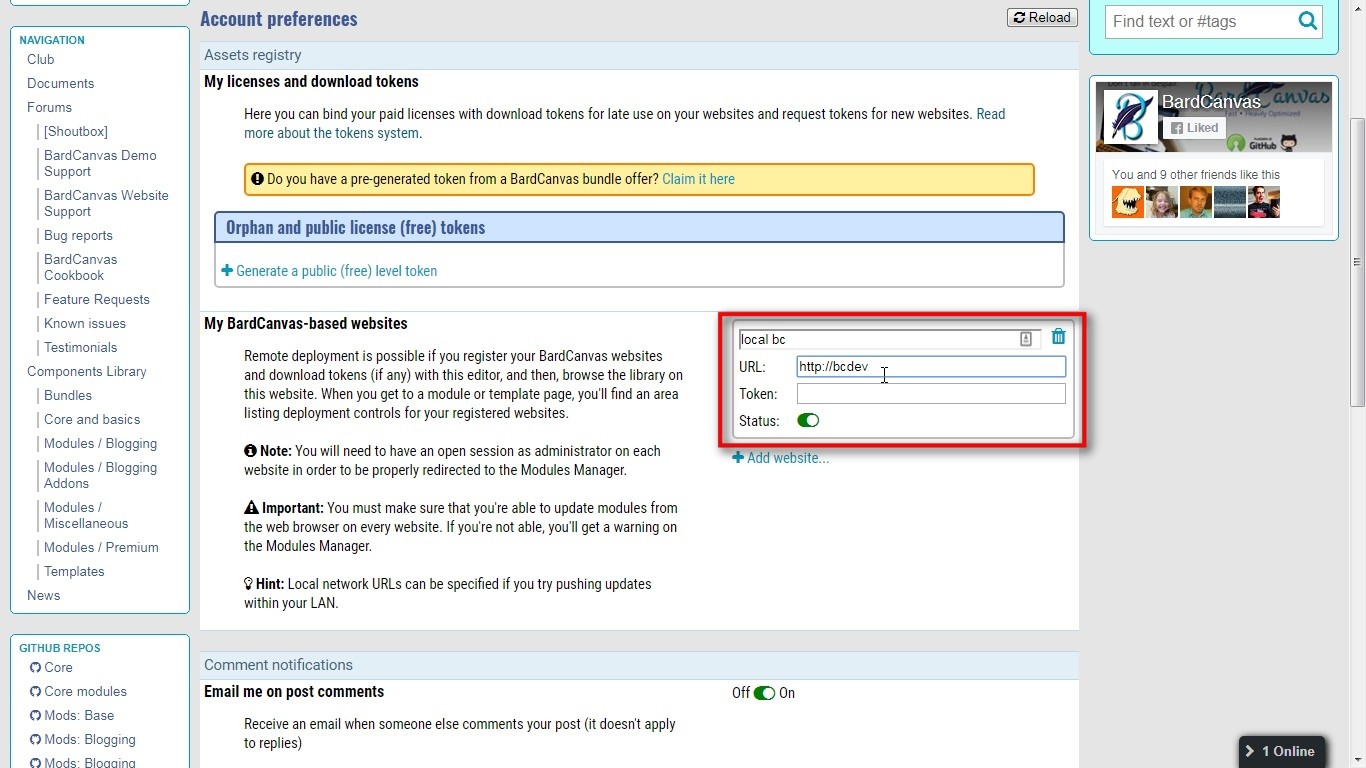
Task: Open Forums in navigation
Action: [x=49, y=107]
